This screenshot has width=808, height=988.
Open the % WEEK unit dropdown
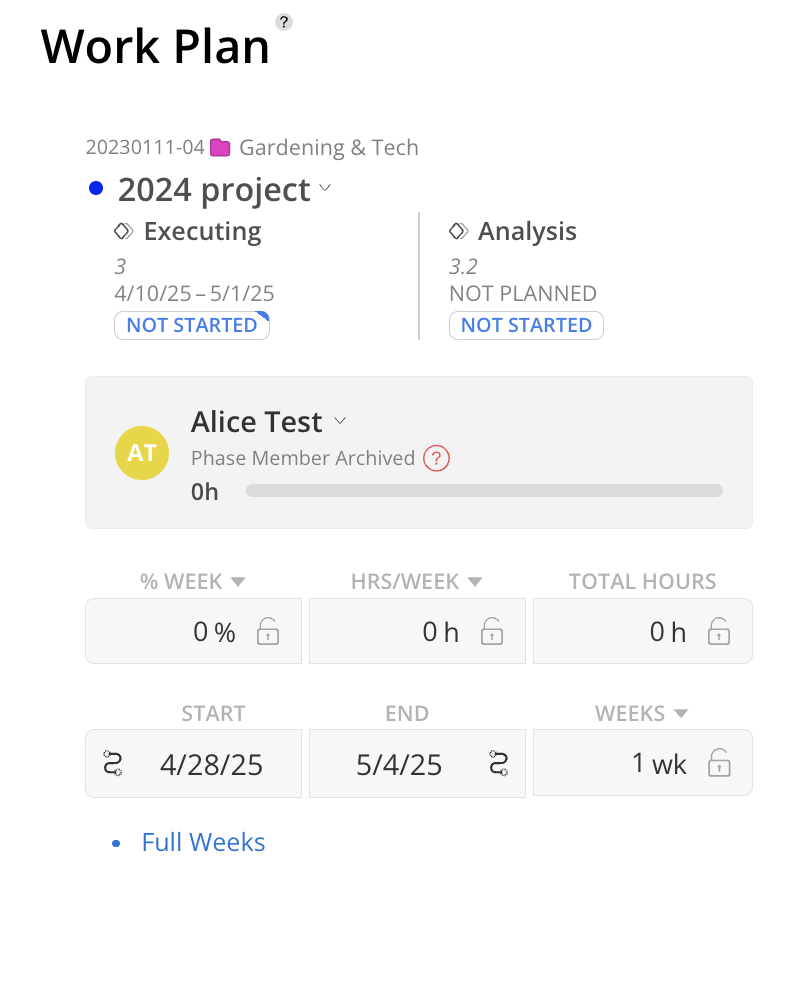[238, 582]
